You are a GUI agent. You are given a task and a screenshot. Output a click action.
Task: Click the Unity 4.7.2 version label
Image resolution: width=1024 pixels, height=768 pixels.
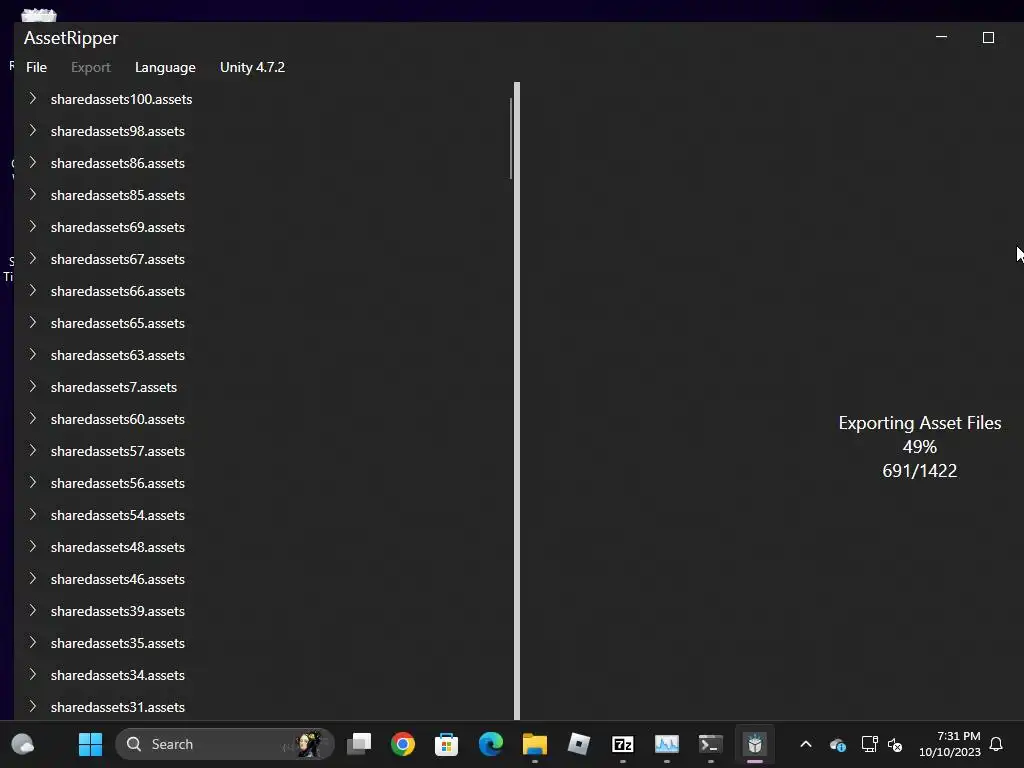(252, 67)
